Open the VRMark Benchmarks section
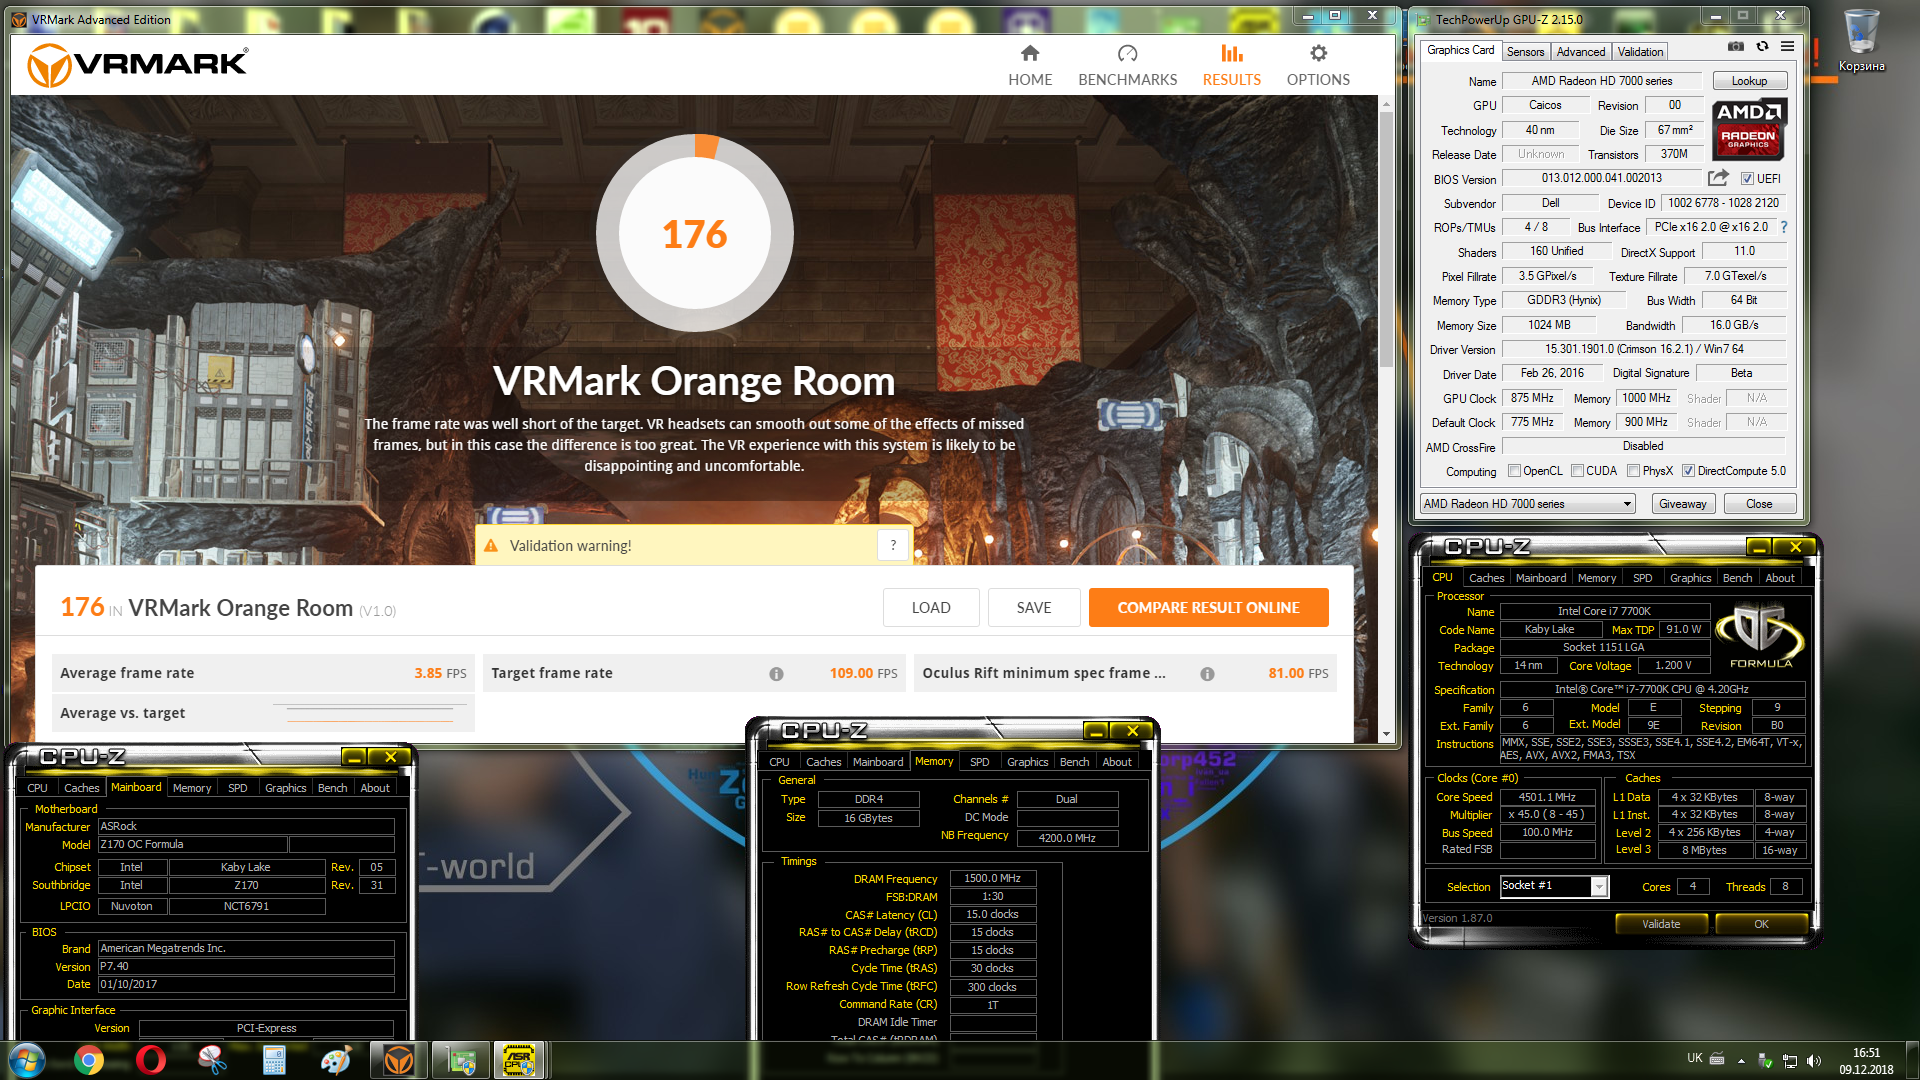 pos(1127,66)
